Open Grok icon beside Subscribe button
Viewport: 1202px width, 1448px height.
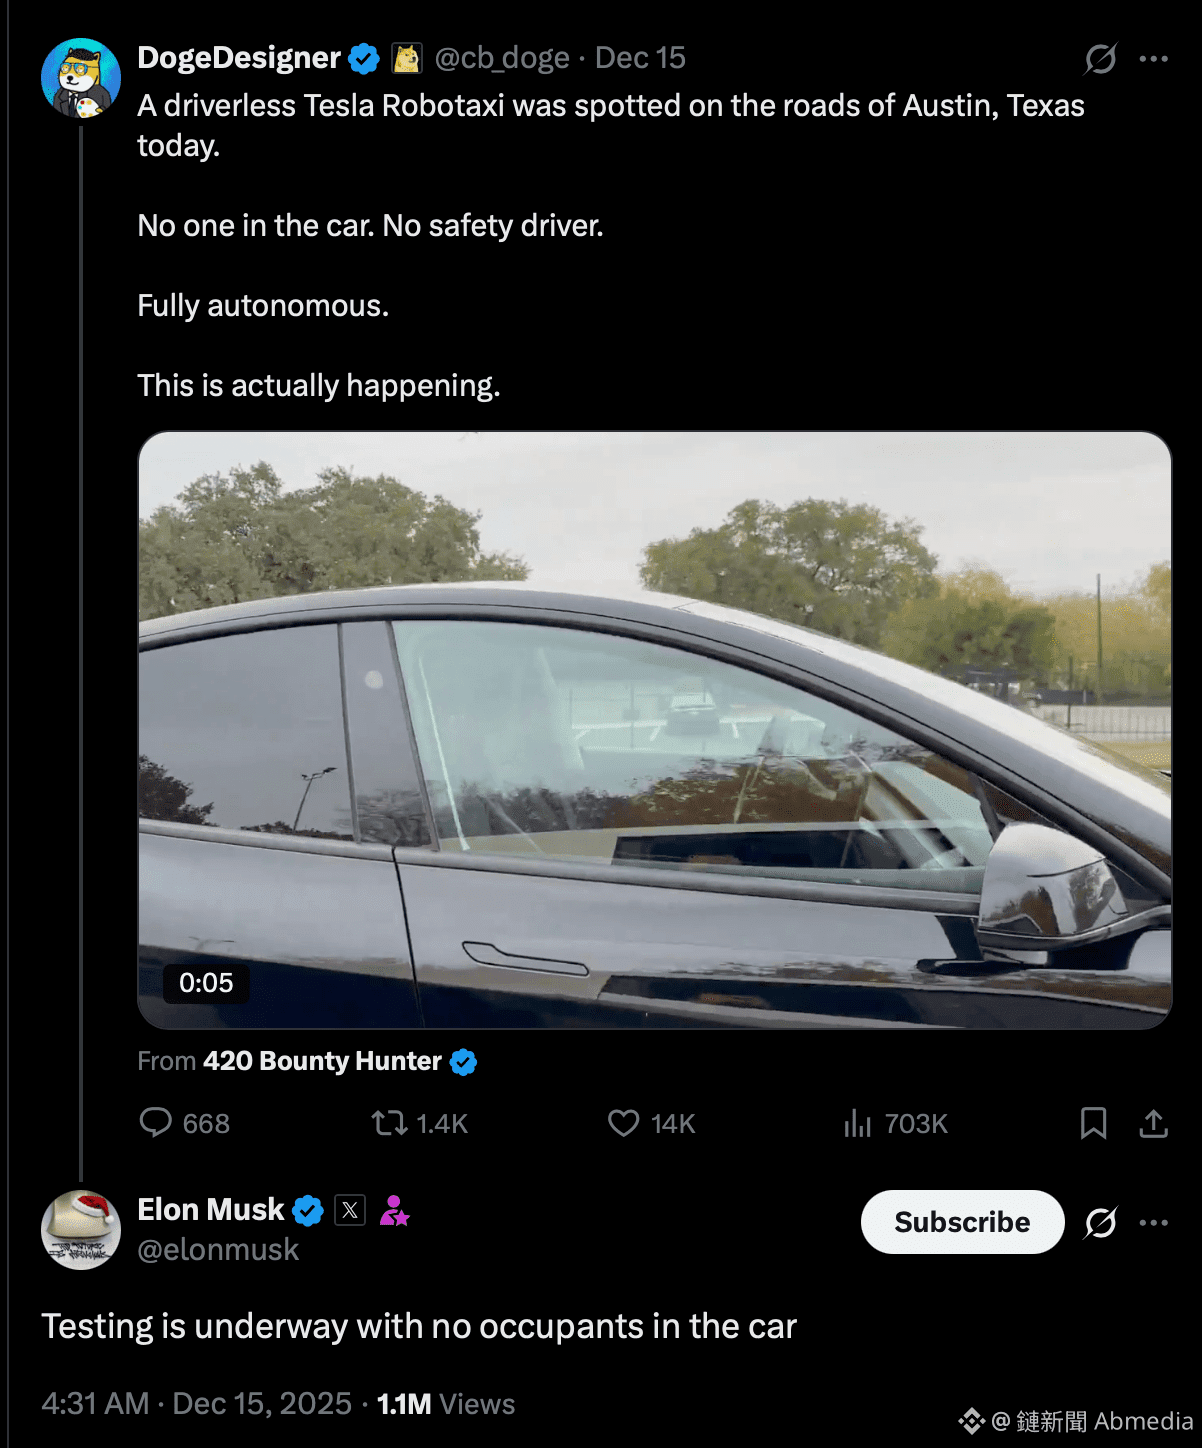click(1100, 1222)
